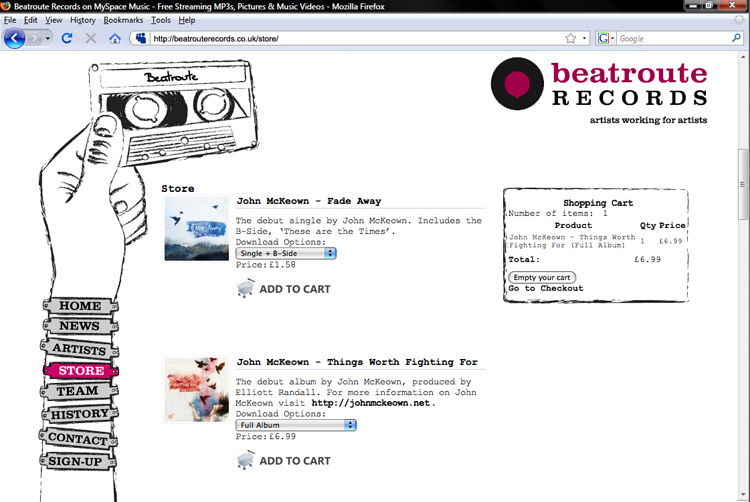Select the highlighted STORE tag
This screenshot has height=502, width=750.
pos(81,371)
